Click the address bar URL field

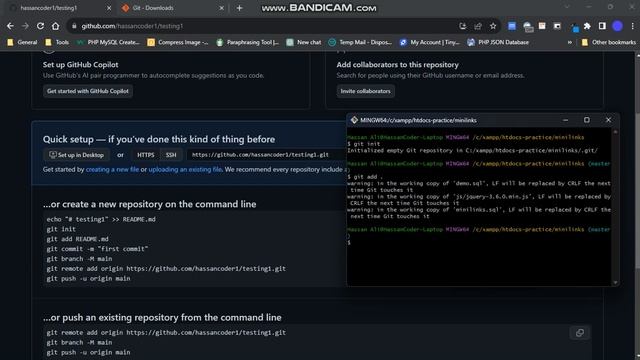click(261, 26)
